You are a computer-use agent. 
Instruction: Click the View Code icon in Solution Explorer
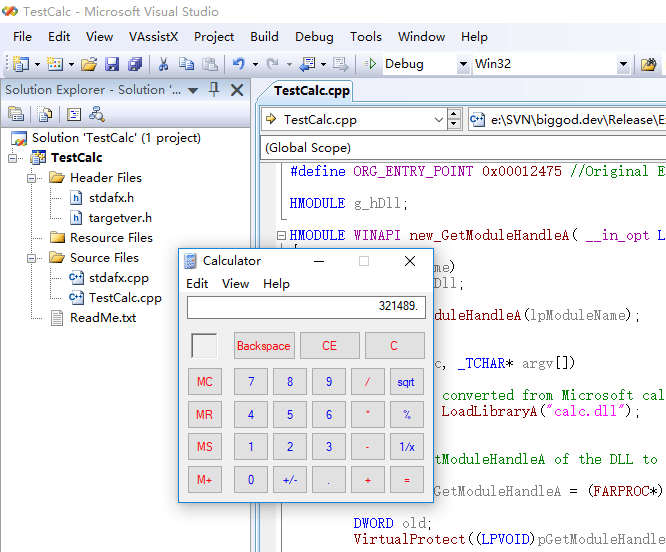click(74, 114)
